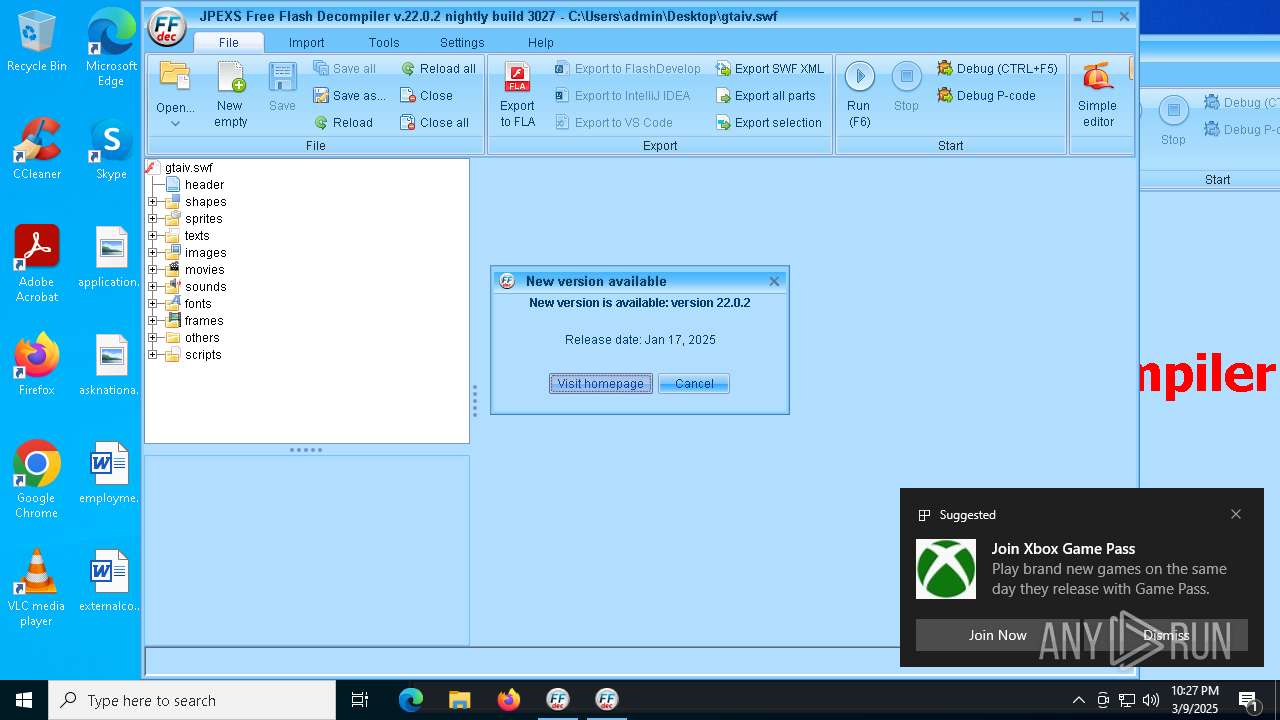Cancel the New version dialog
Image resolution: width=1280 pixels, height=720 pixels.
(x=694, y=384)
